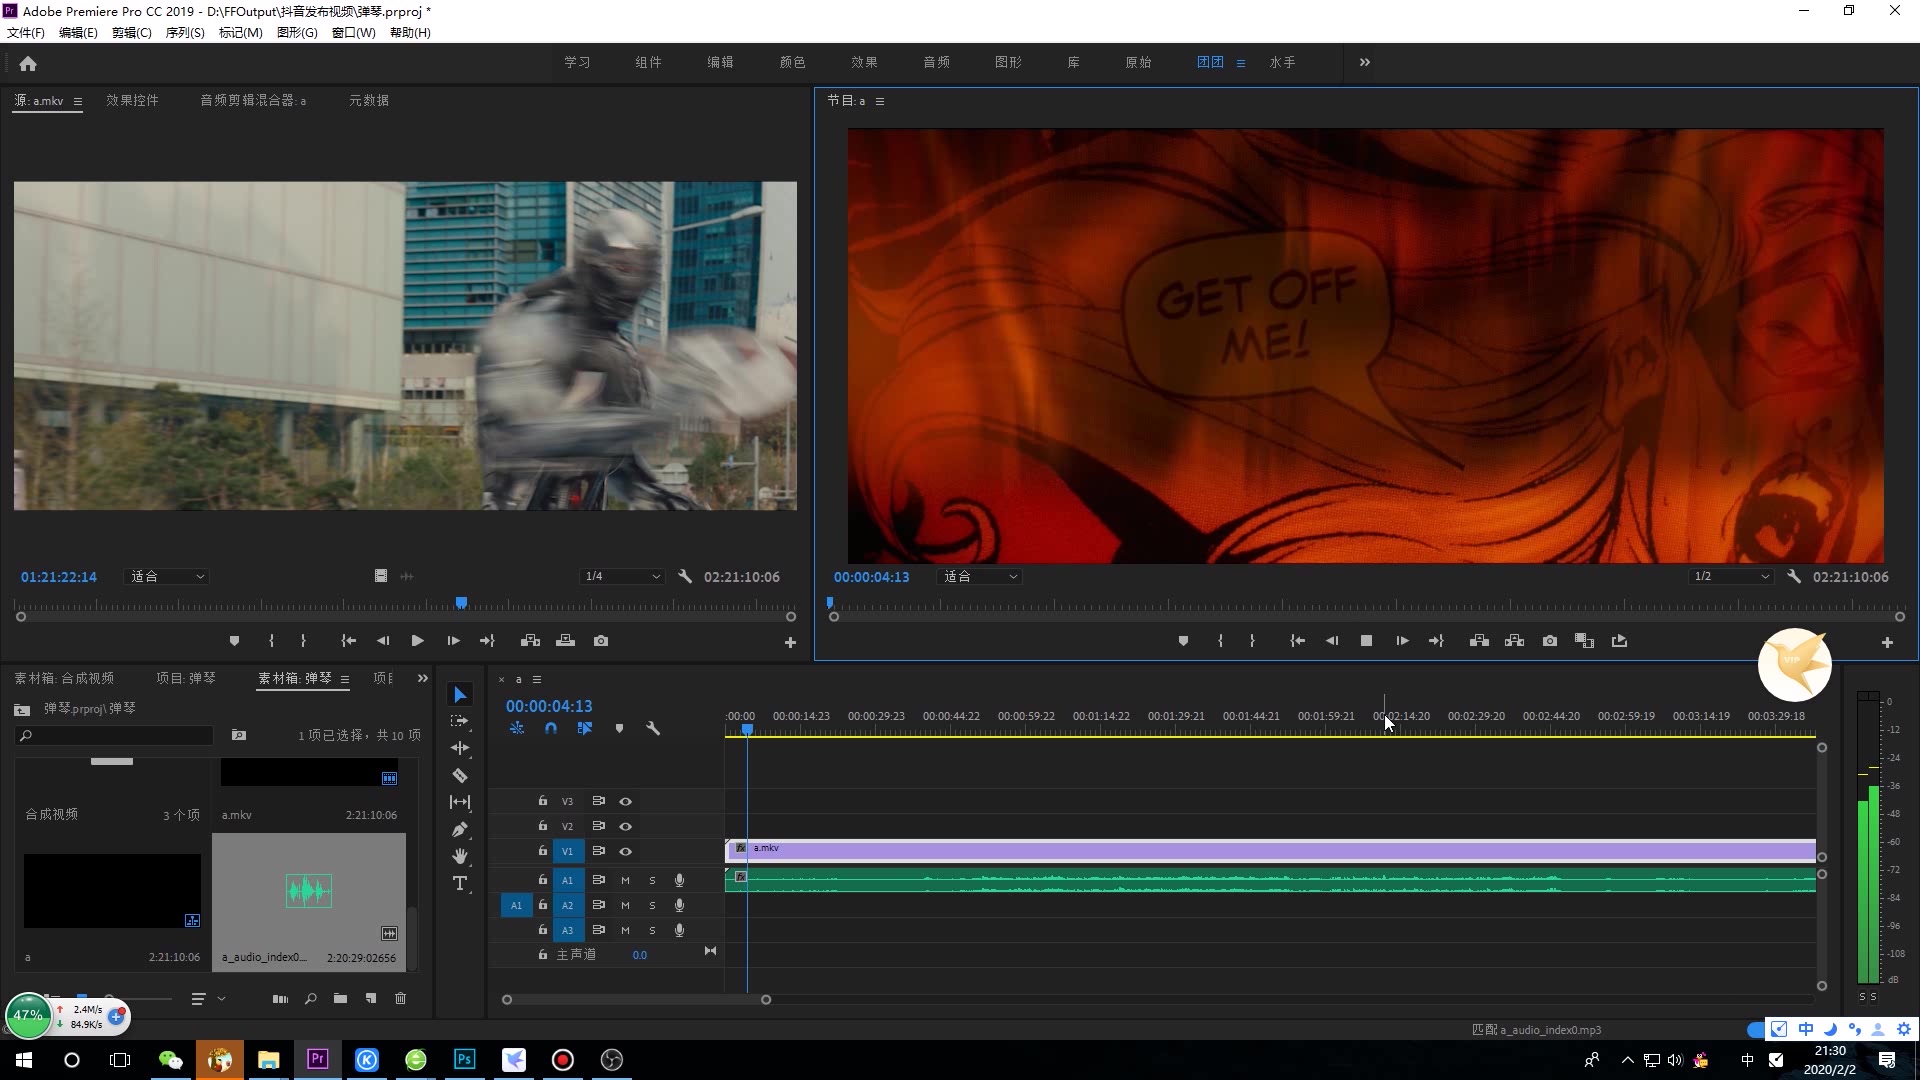
Task: Click Extract button in program monitor
Action: coord(1515,641)
